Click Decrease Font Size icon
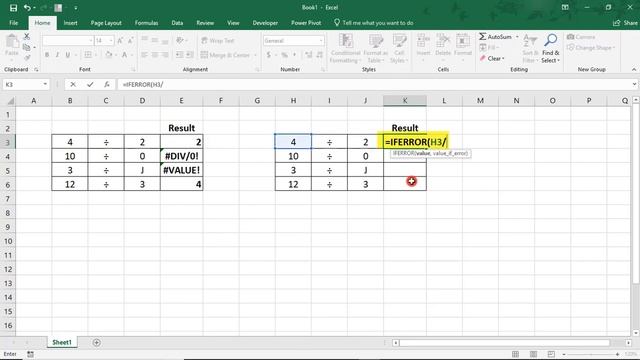 click(x=130, y=40)
